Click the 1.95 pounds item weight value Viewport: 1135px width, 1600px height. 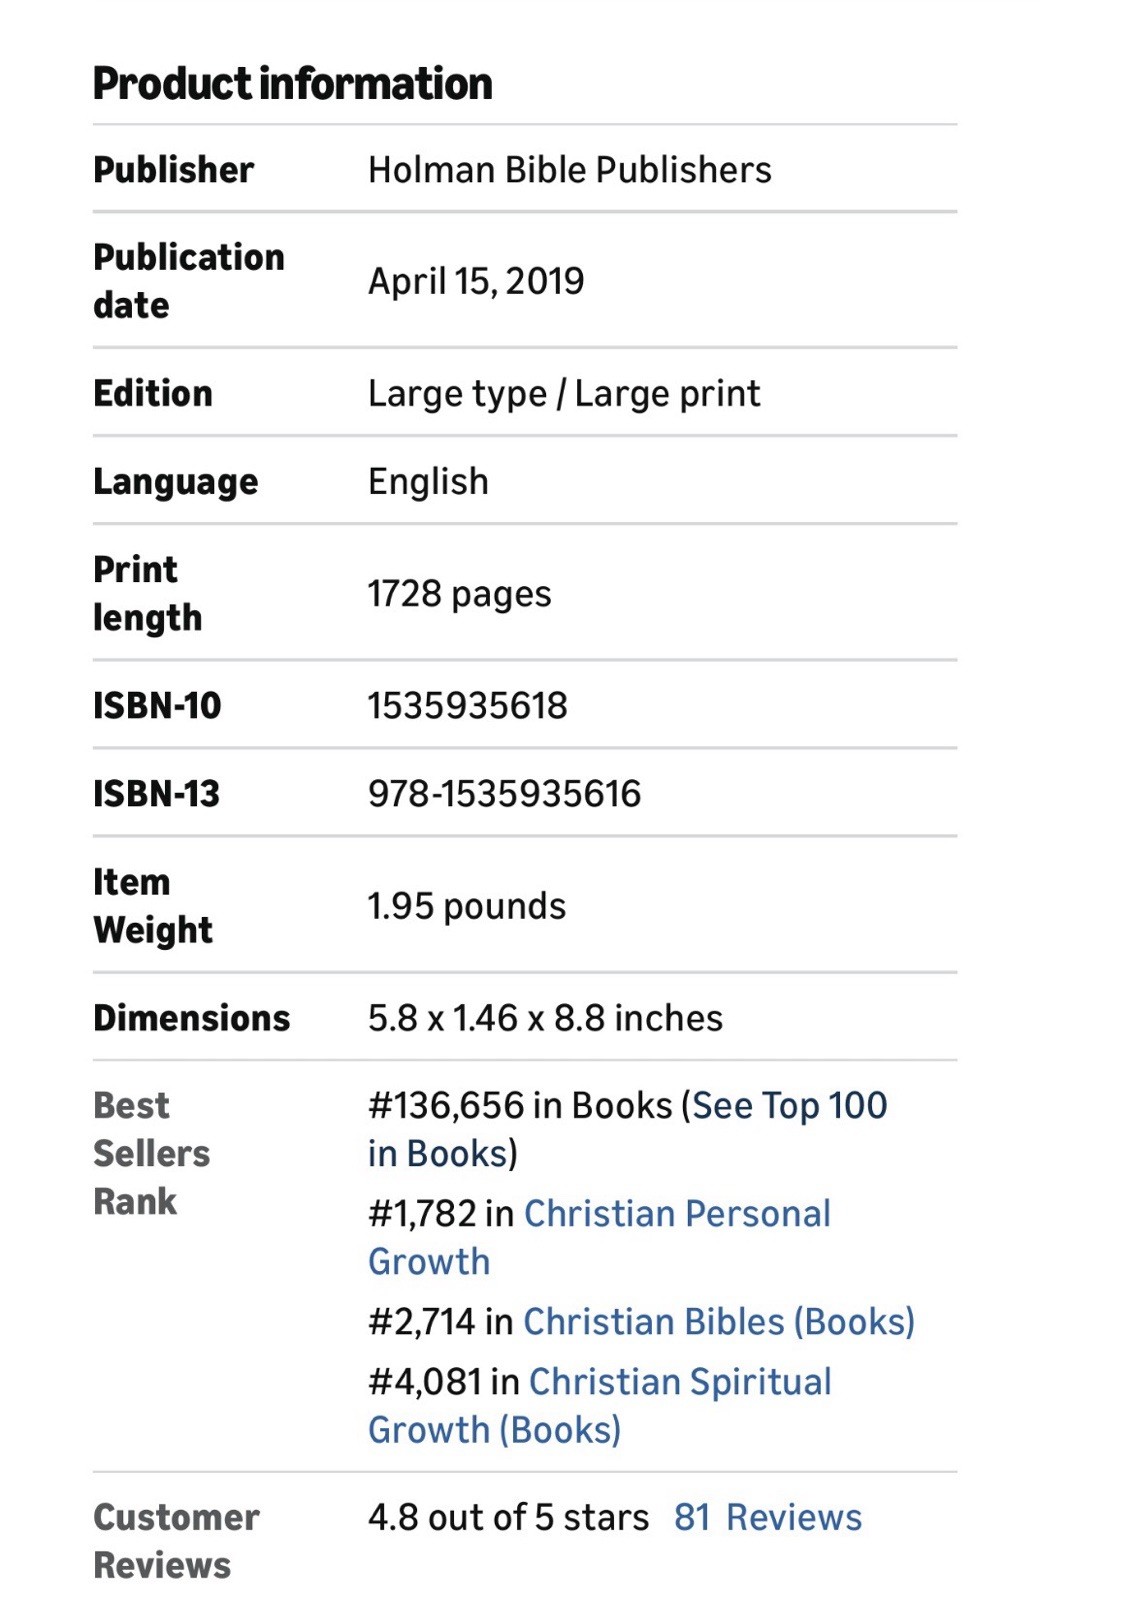tap(466, 906)
